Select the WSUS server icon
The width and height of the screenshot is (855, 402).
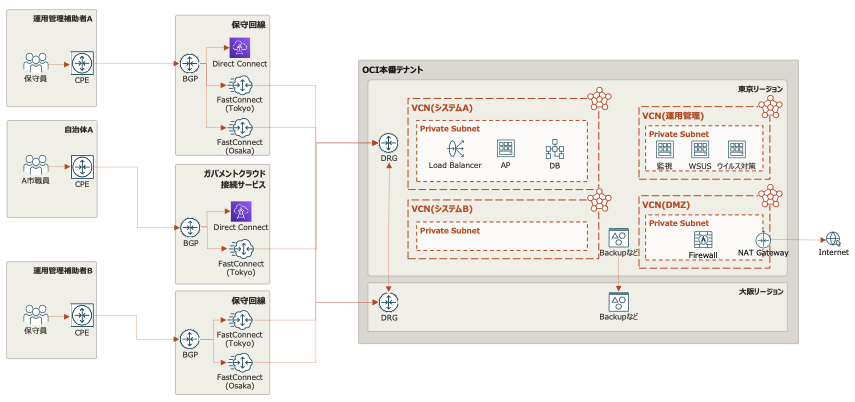click(700, 149)
